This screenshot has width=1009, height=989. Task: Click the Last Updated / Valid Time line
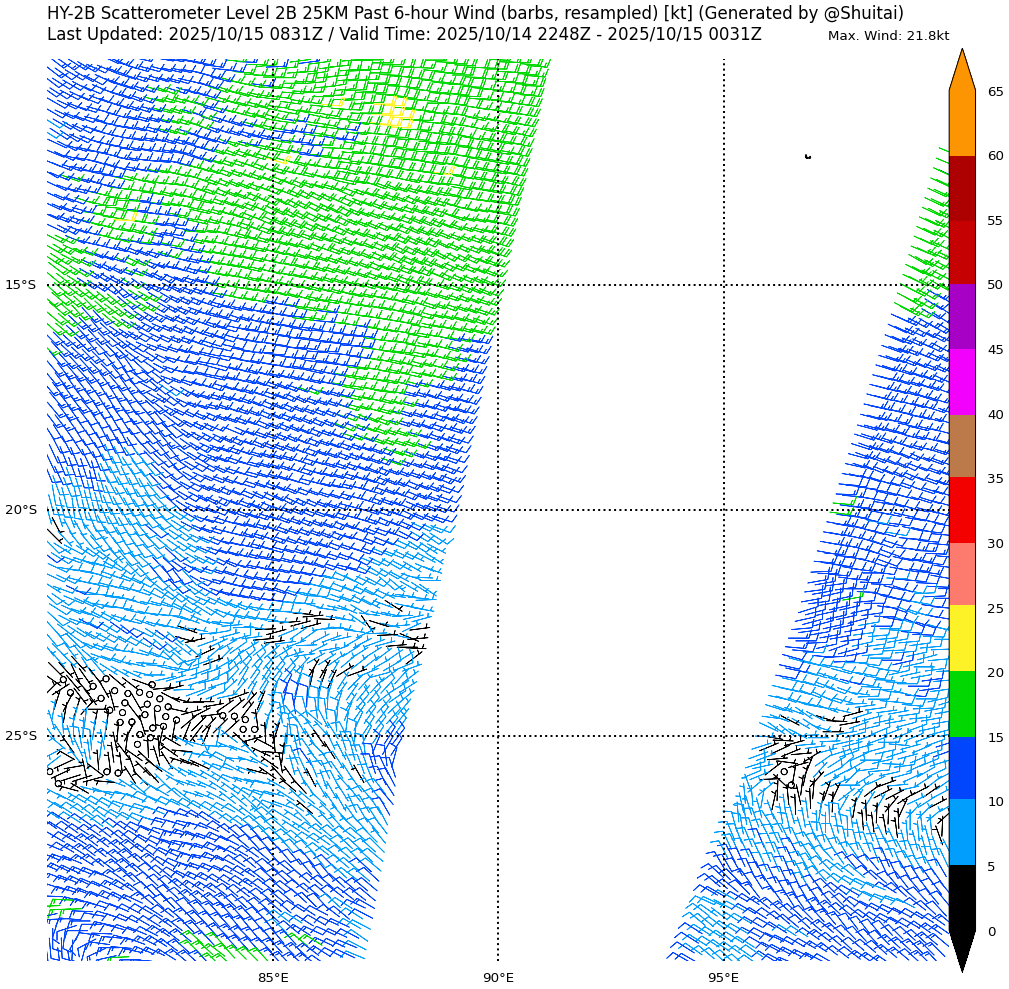404,35
